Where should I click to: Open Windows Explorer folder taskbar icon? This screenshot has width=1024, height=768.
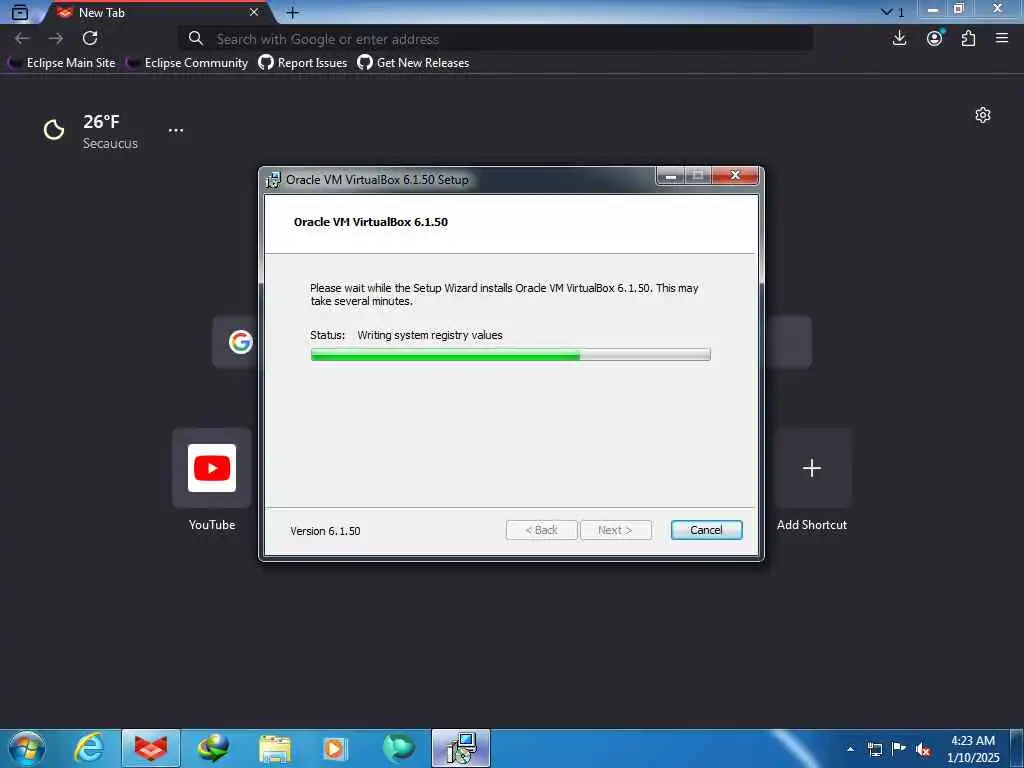click(x=275, y=748)
